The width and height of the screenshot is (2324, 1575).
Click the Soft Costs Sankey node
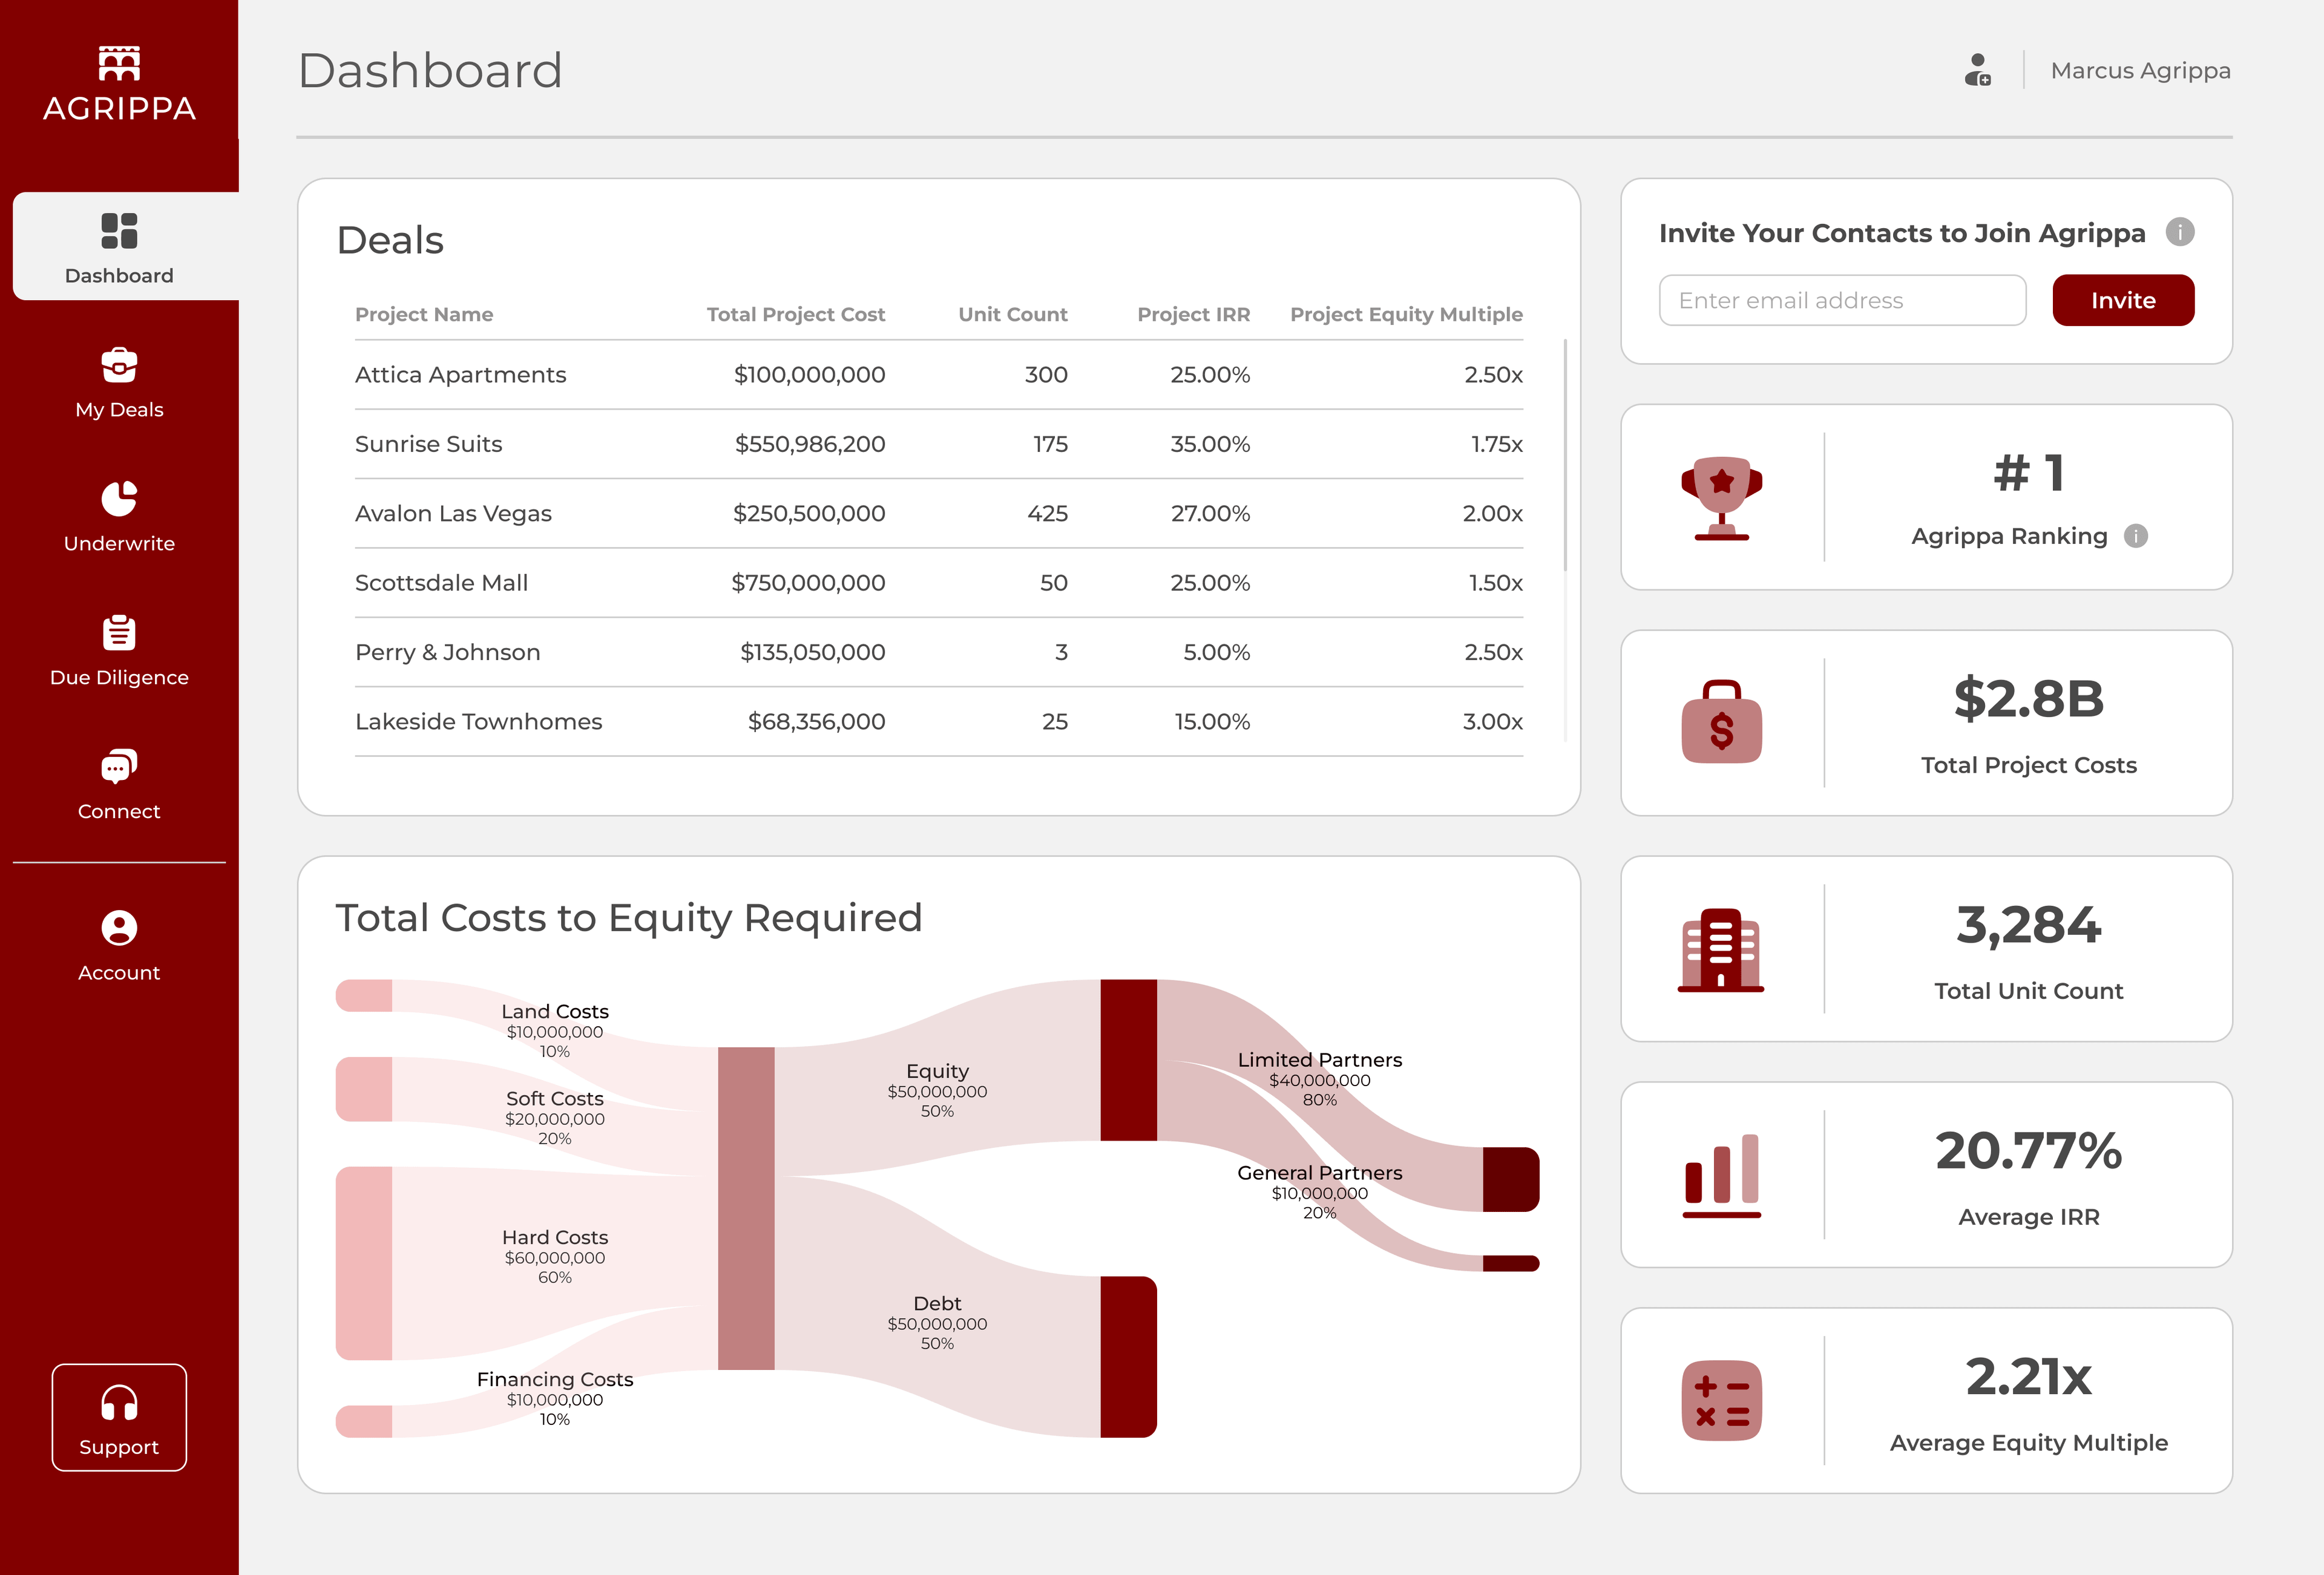[364, 1089]
